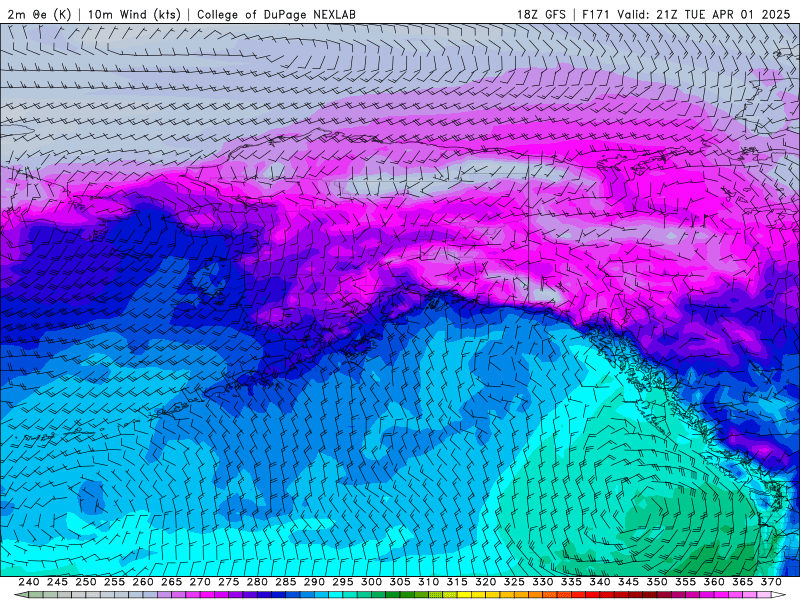
Task: Click the 245 value on the color scale
Action: [x=57, y=582]
